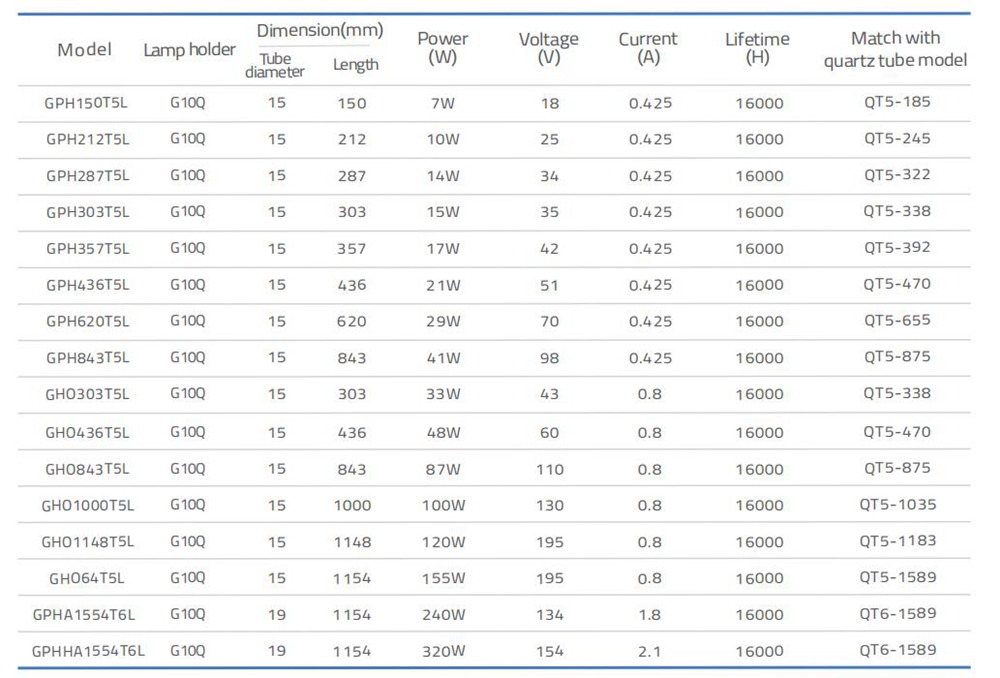Select the 320W power value
The width and height of the screenshot is (1000, 678).
click(443, 651)
